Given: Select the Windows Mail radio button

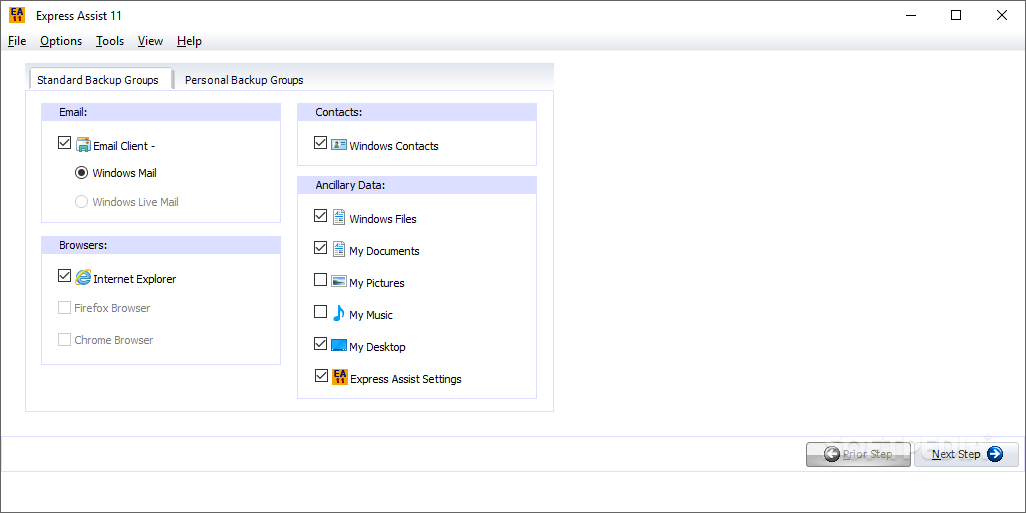Looking at the screenshot, I should click(81, 173).
